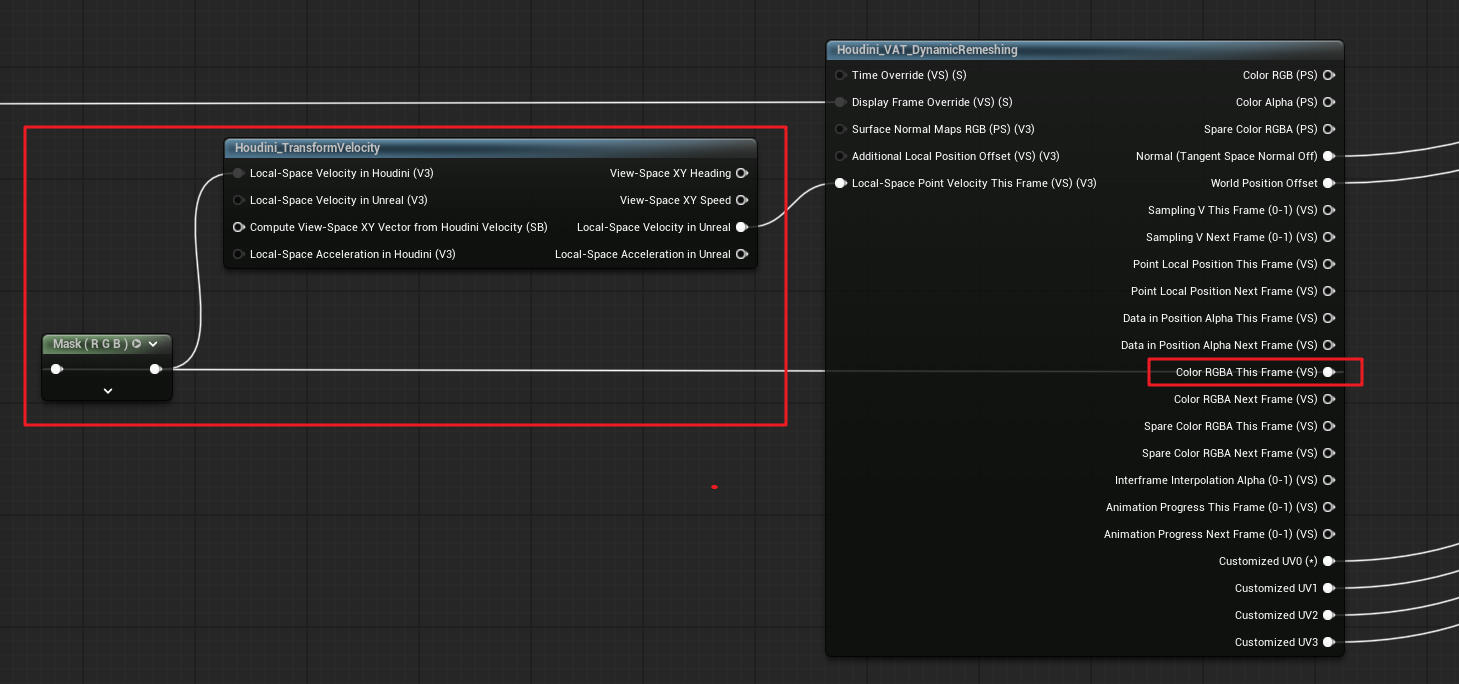This screenshot has height=684, width=1459.
Task: Click the Customized UV1 output pin
Action: [x=1328, y=588]
